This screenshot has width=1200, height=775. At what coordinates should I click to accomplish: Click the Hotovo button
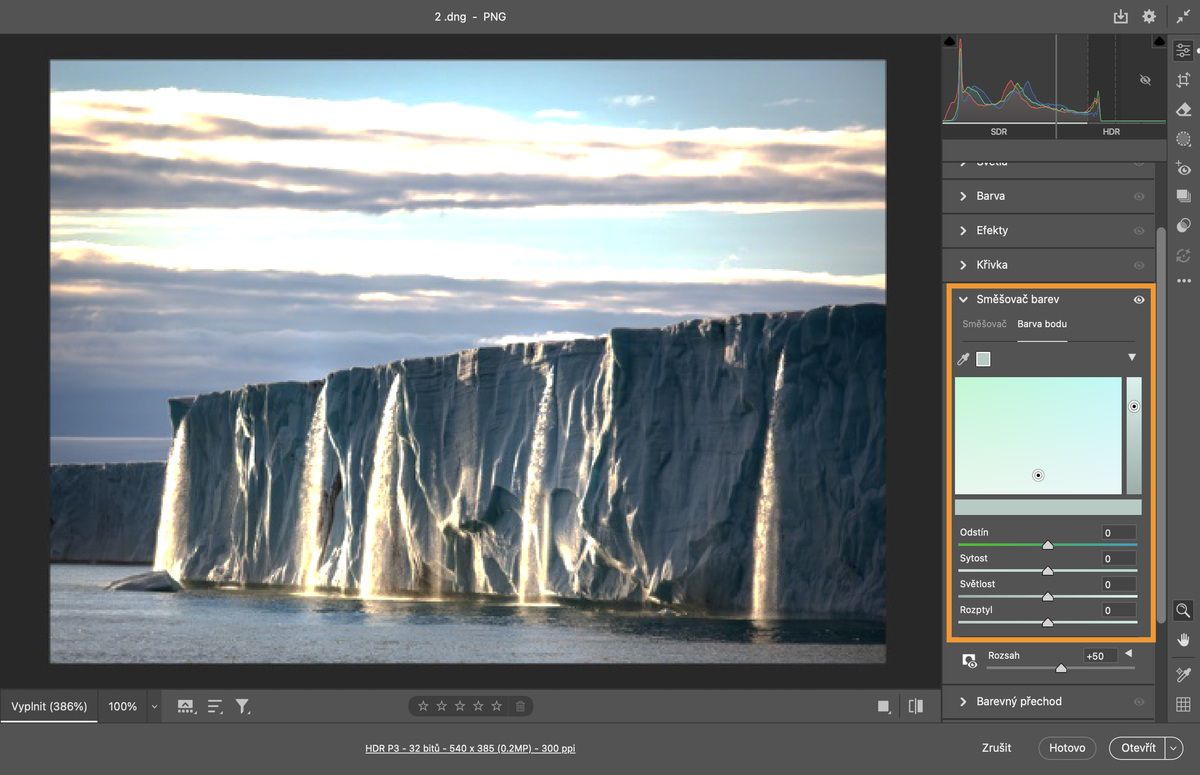point(1067,748)
